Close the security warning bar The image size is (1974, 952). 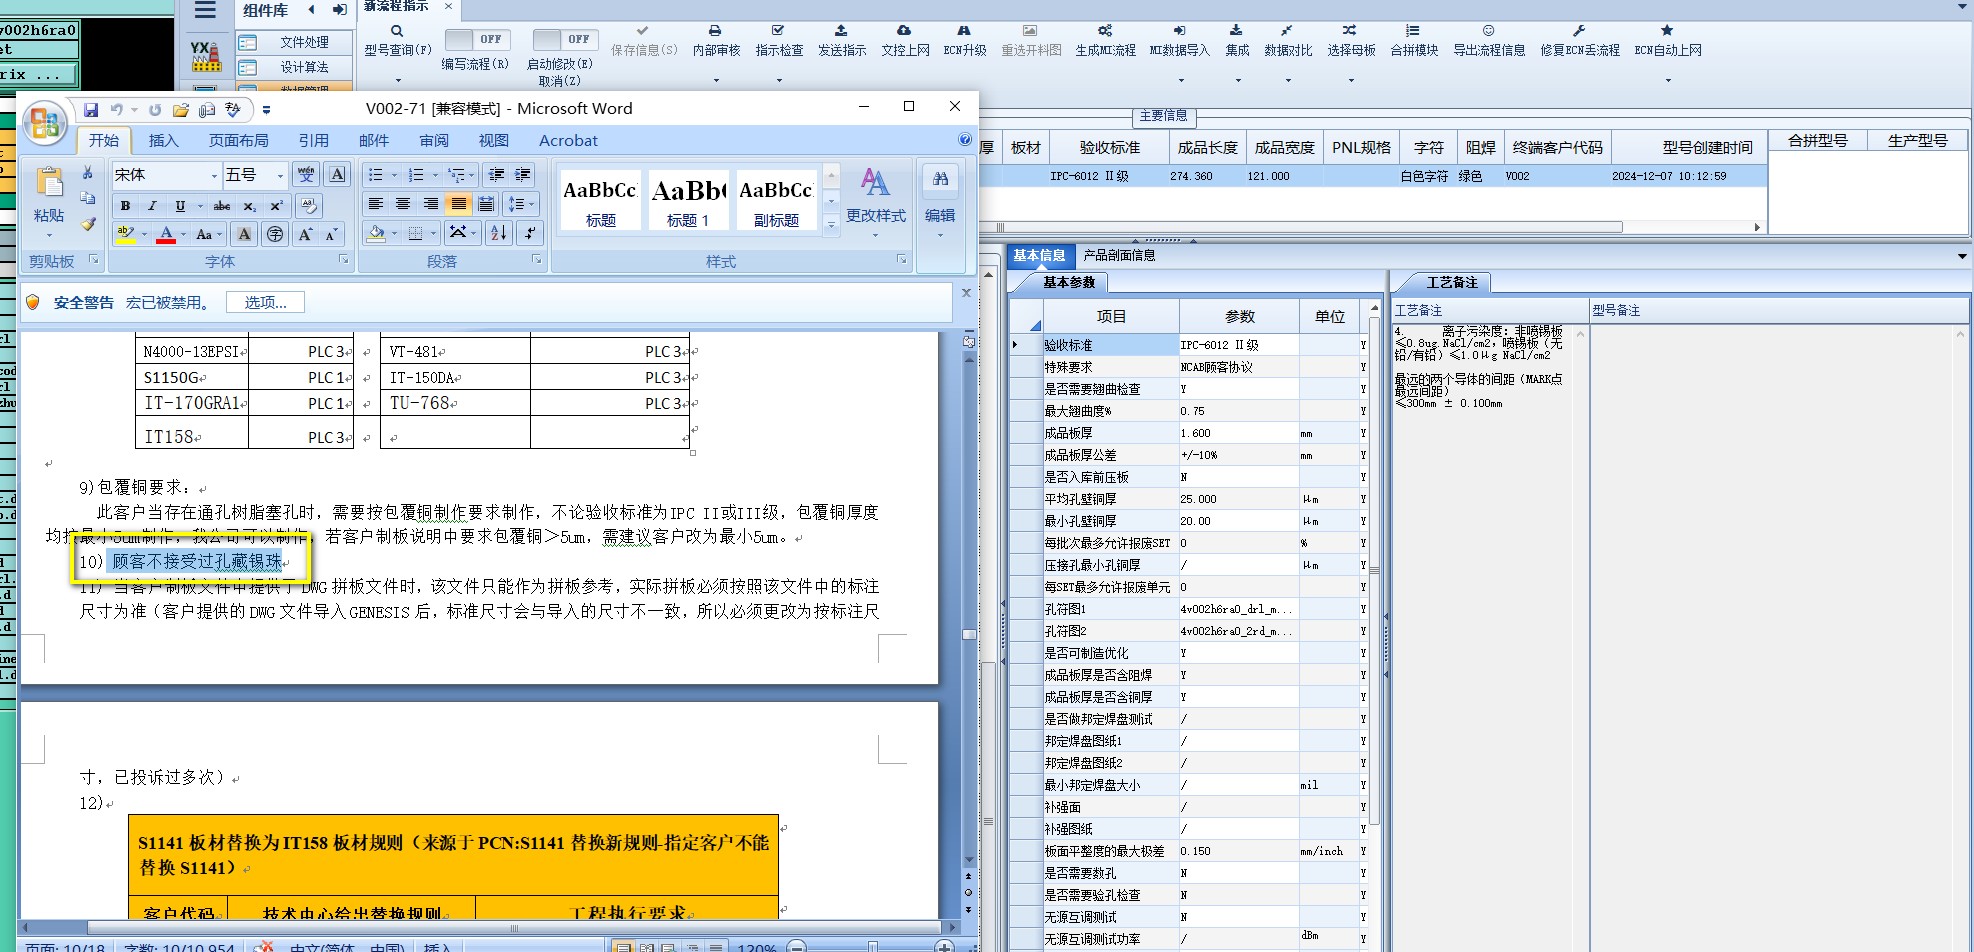(x=966, y=293)
